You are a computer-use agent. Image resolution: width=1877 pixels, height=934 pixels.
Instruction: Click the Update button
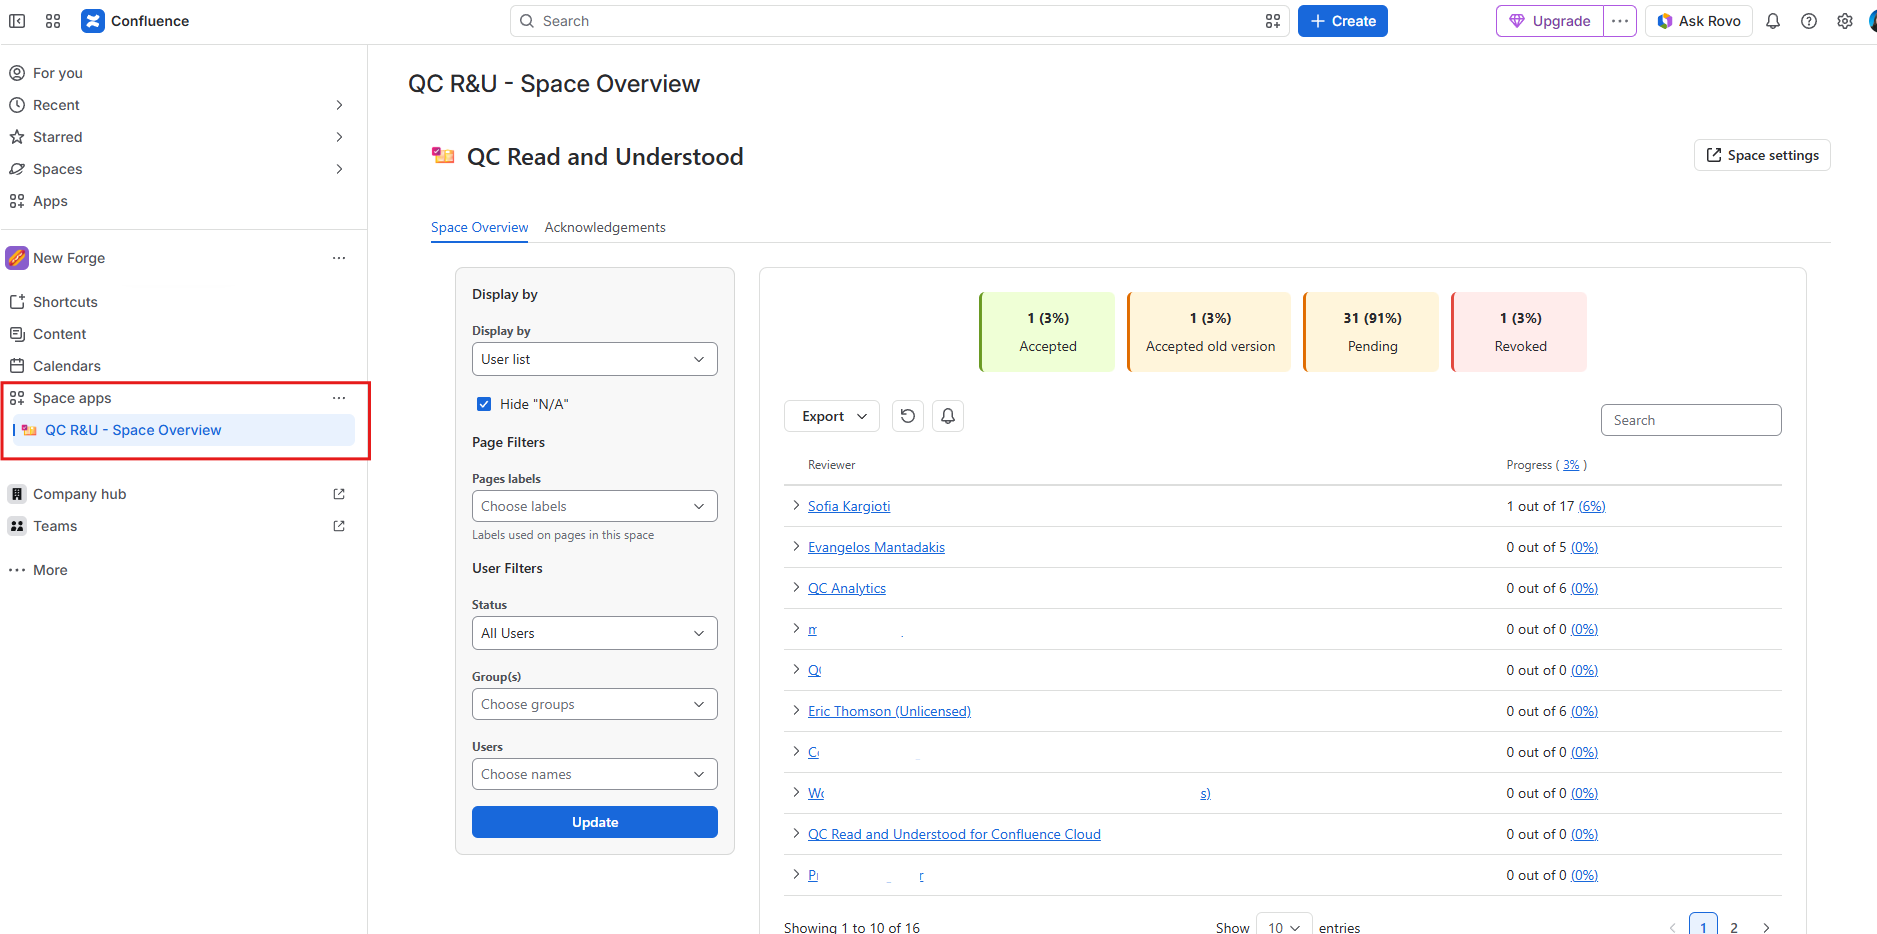[595, 822]
